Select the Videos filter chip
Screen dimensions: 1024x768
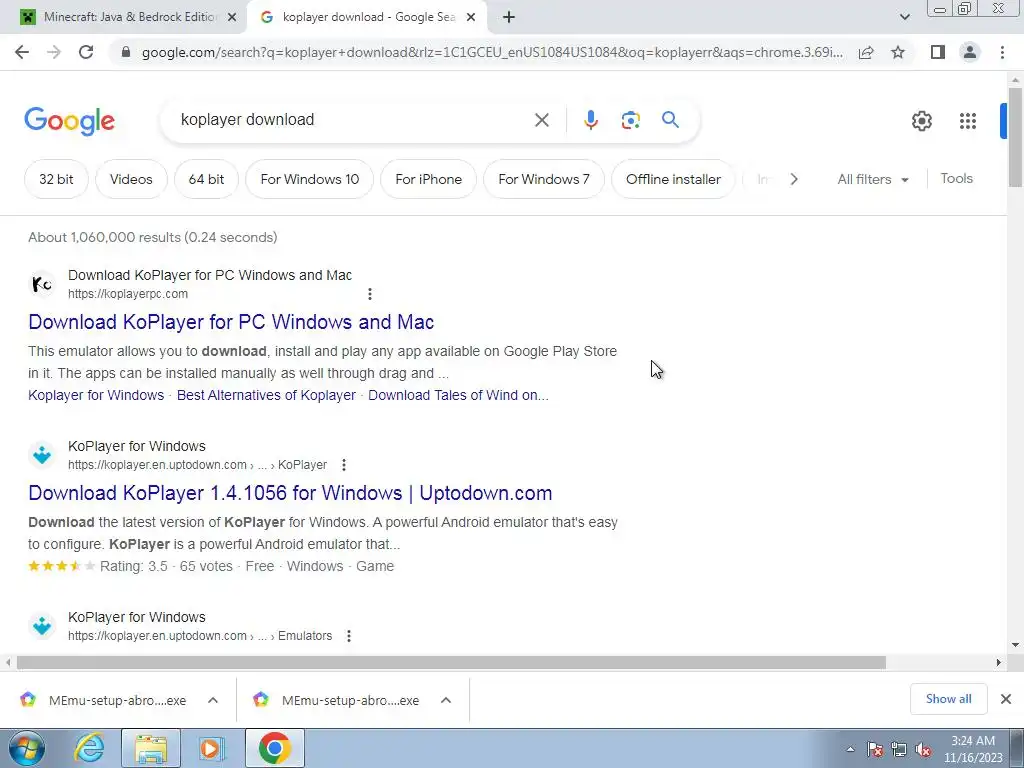coord(131,179)
